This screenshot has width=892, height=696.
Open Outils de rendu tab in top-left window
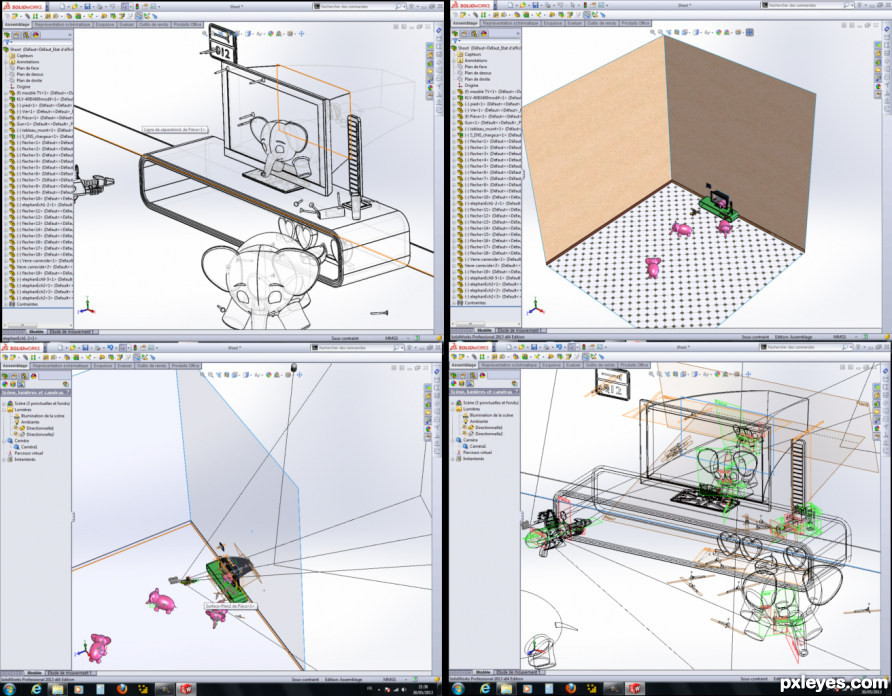154,24
